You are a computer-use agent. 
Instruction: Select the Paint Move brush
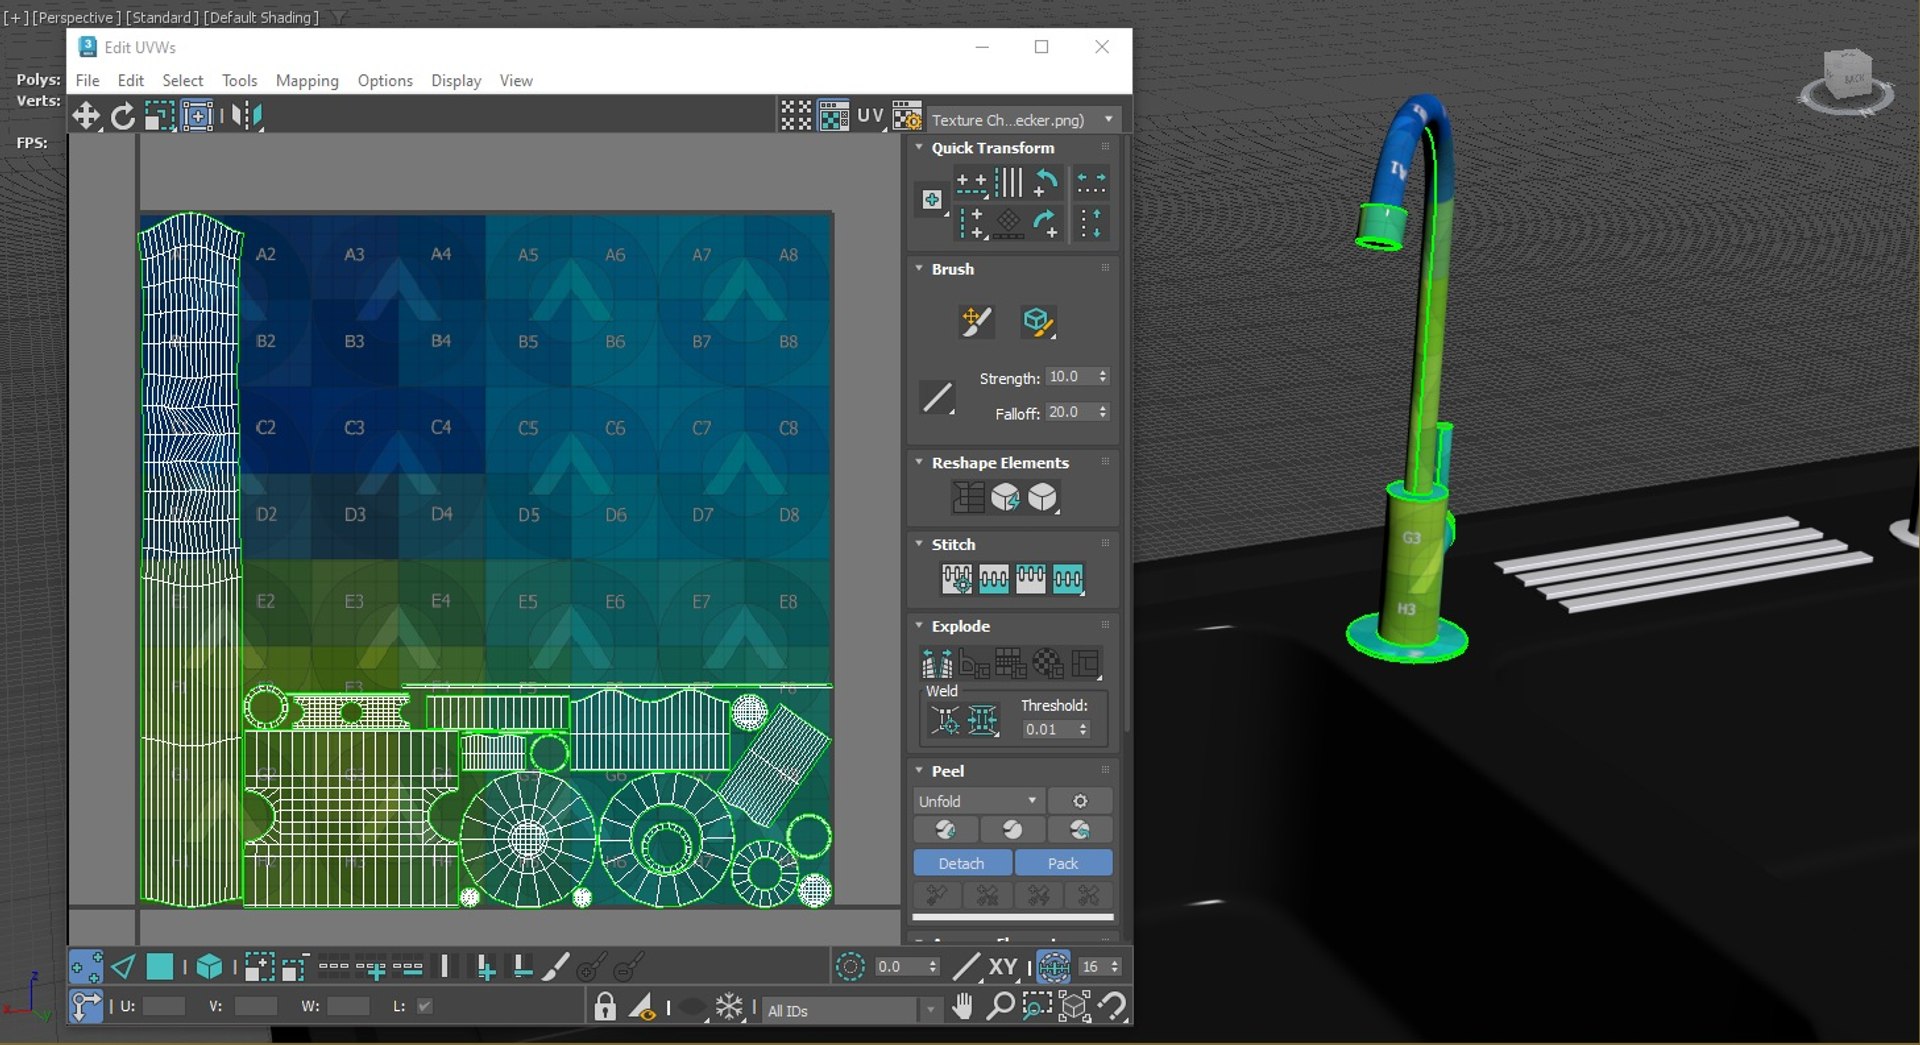point(976,322)
